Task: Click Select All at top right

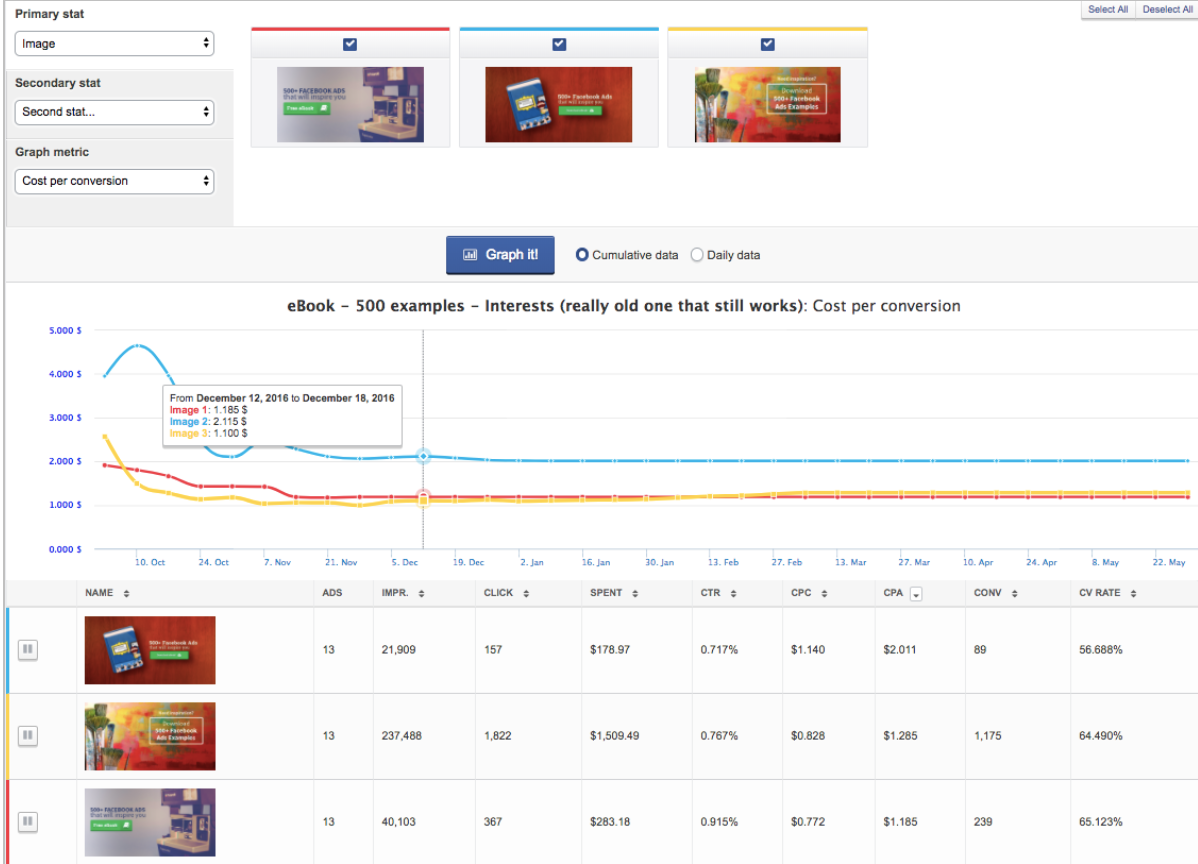Action: tap(1107, 9)
